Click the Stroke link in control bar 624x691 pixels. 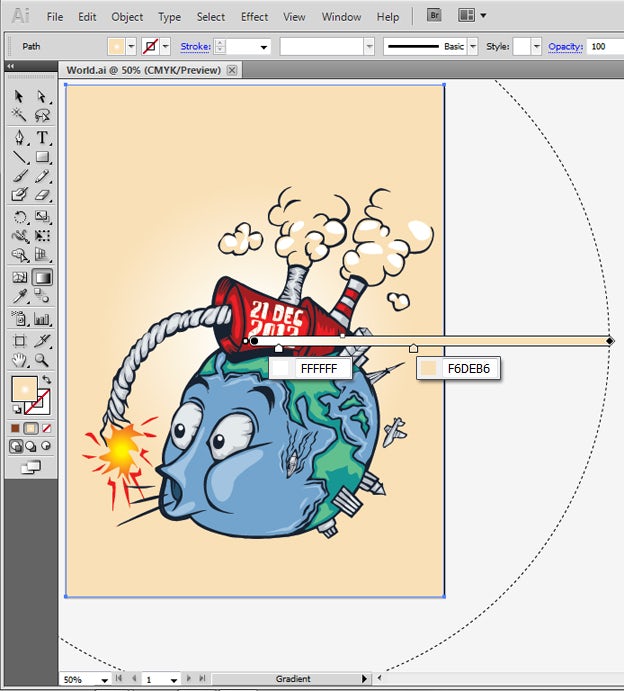[x=195, y=47]
